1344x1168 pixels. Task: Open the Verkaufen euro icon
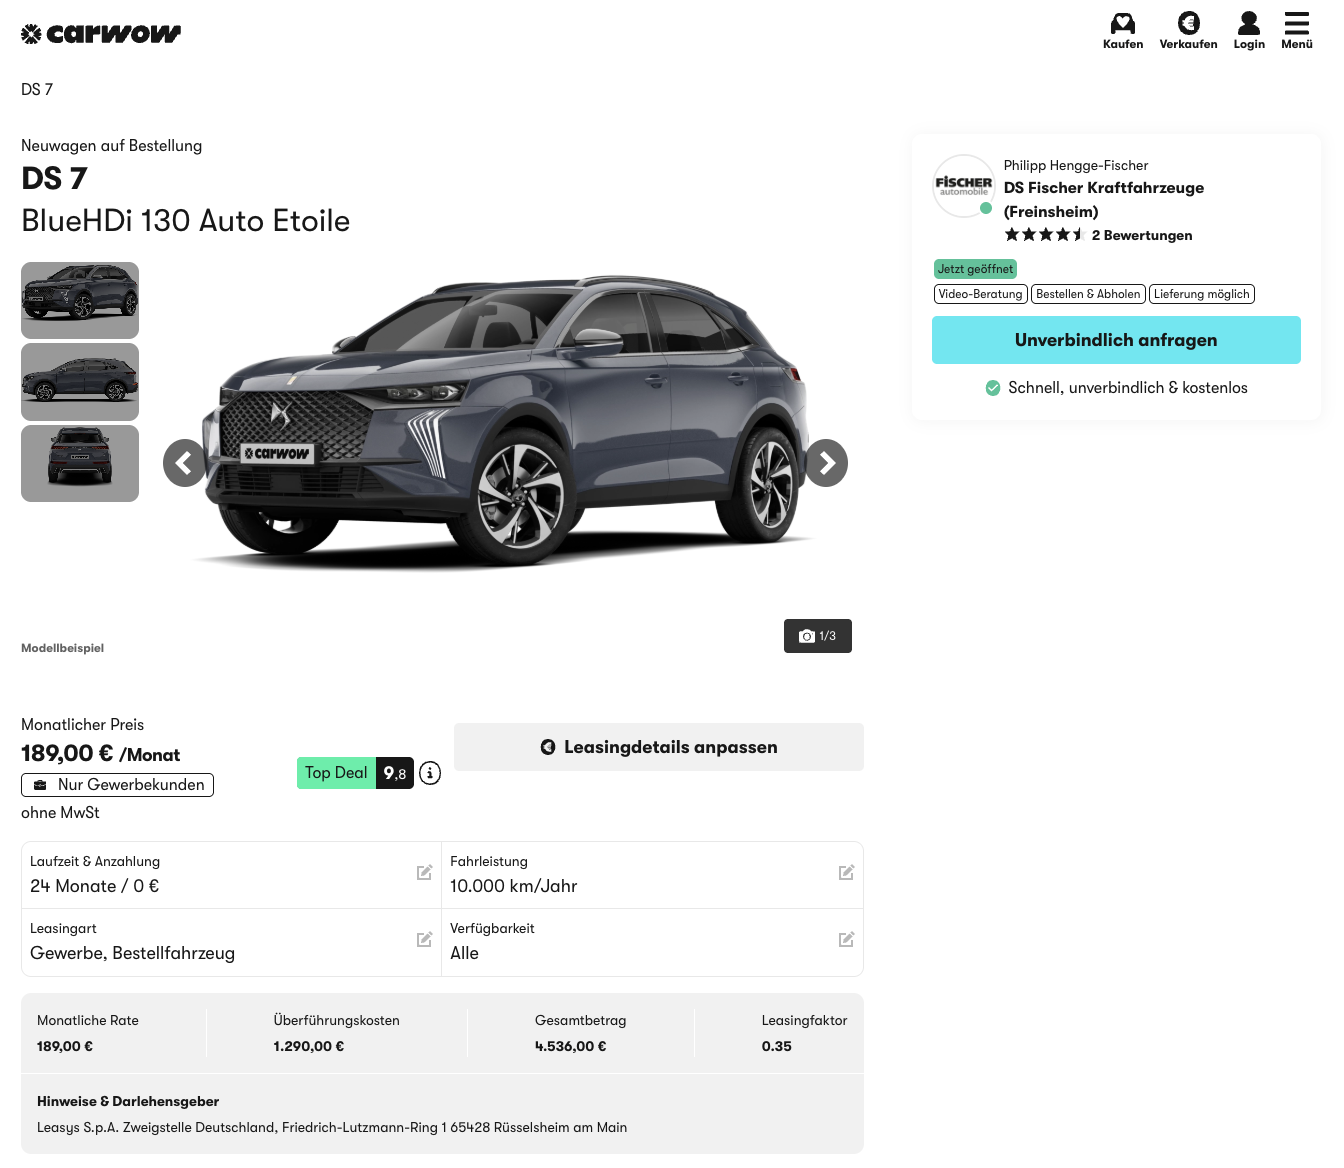(x=1188, y=24)
